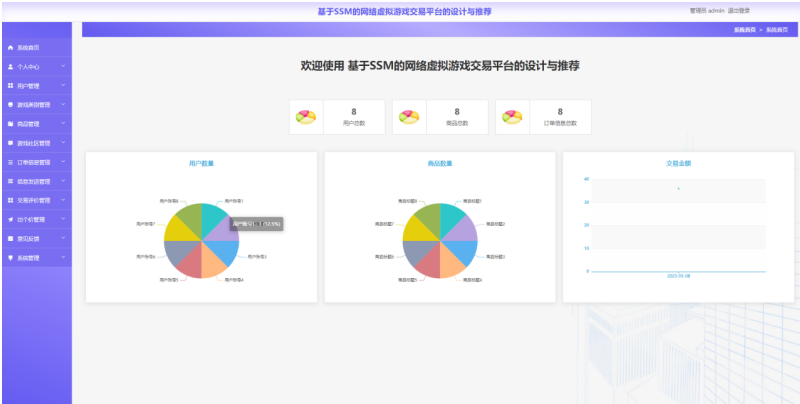Click the grid icon for 交易评价管理
Viewport: 800px width, 404px height.
[10, 200]
